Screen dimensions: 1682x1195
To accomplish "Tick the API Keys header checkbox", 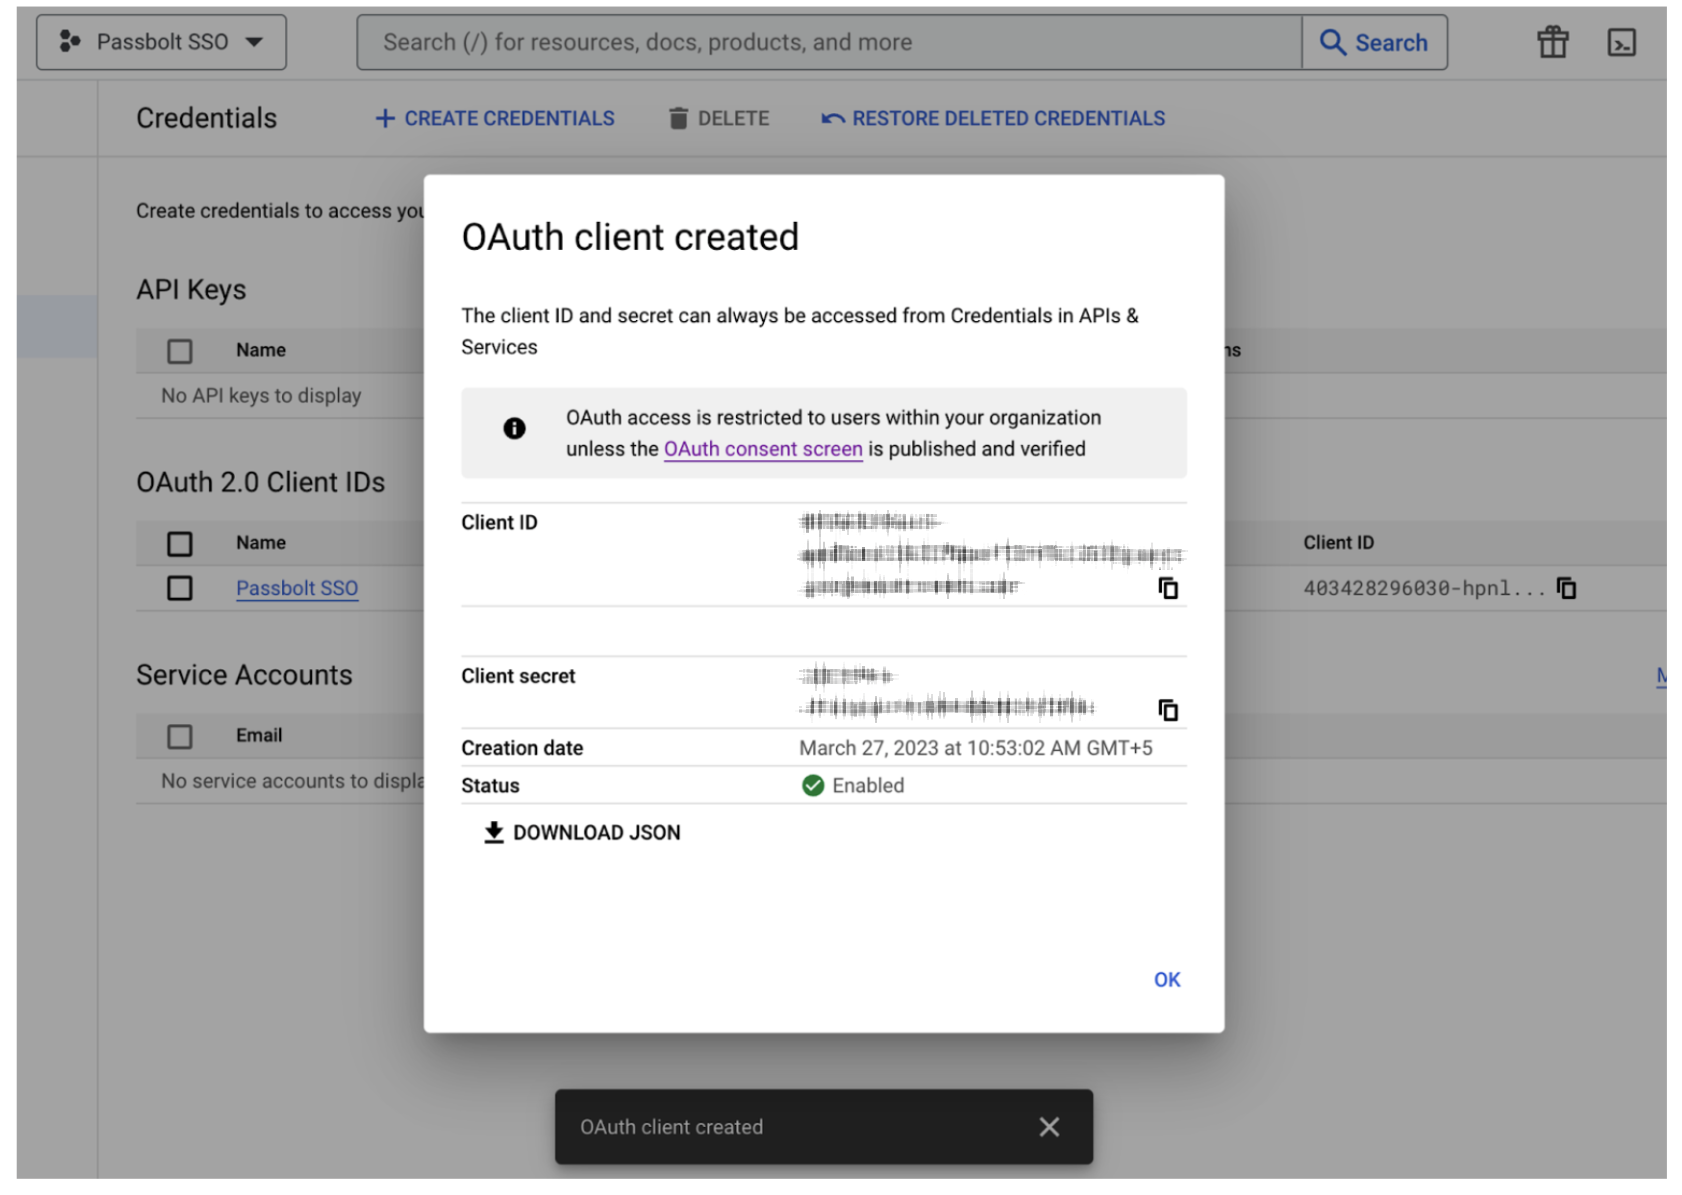I will point(180,351).
